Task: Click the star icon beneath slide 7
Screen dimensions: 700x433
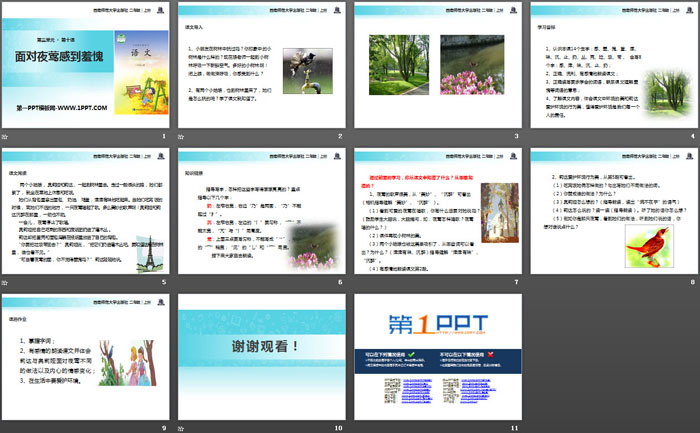Action: pos(358,282)
